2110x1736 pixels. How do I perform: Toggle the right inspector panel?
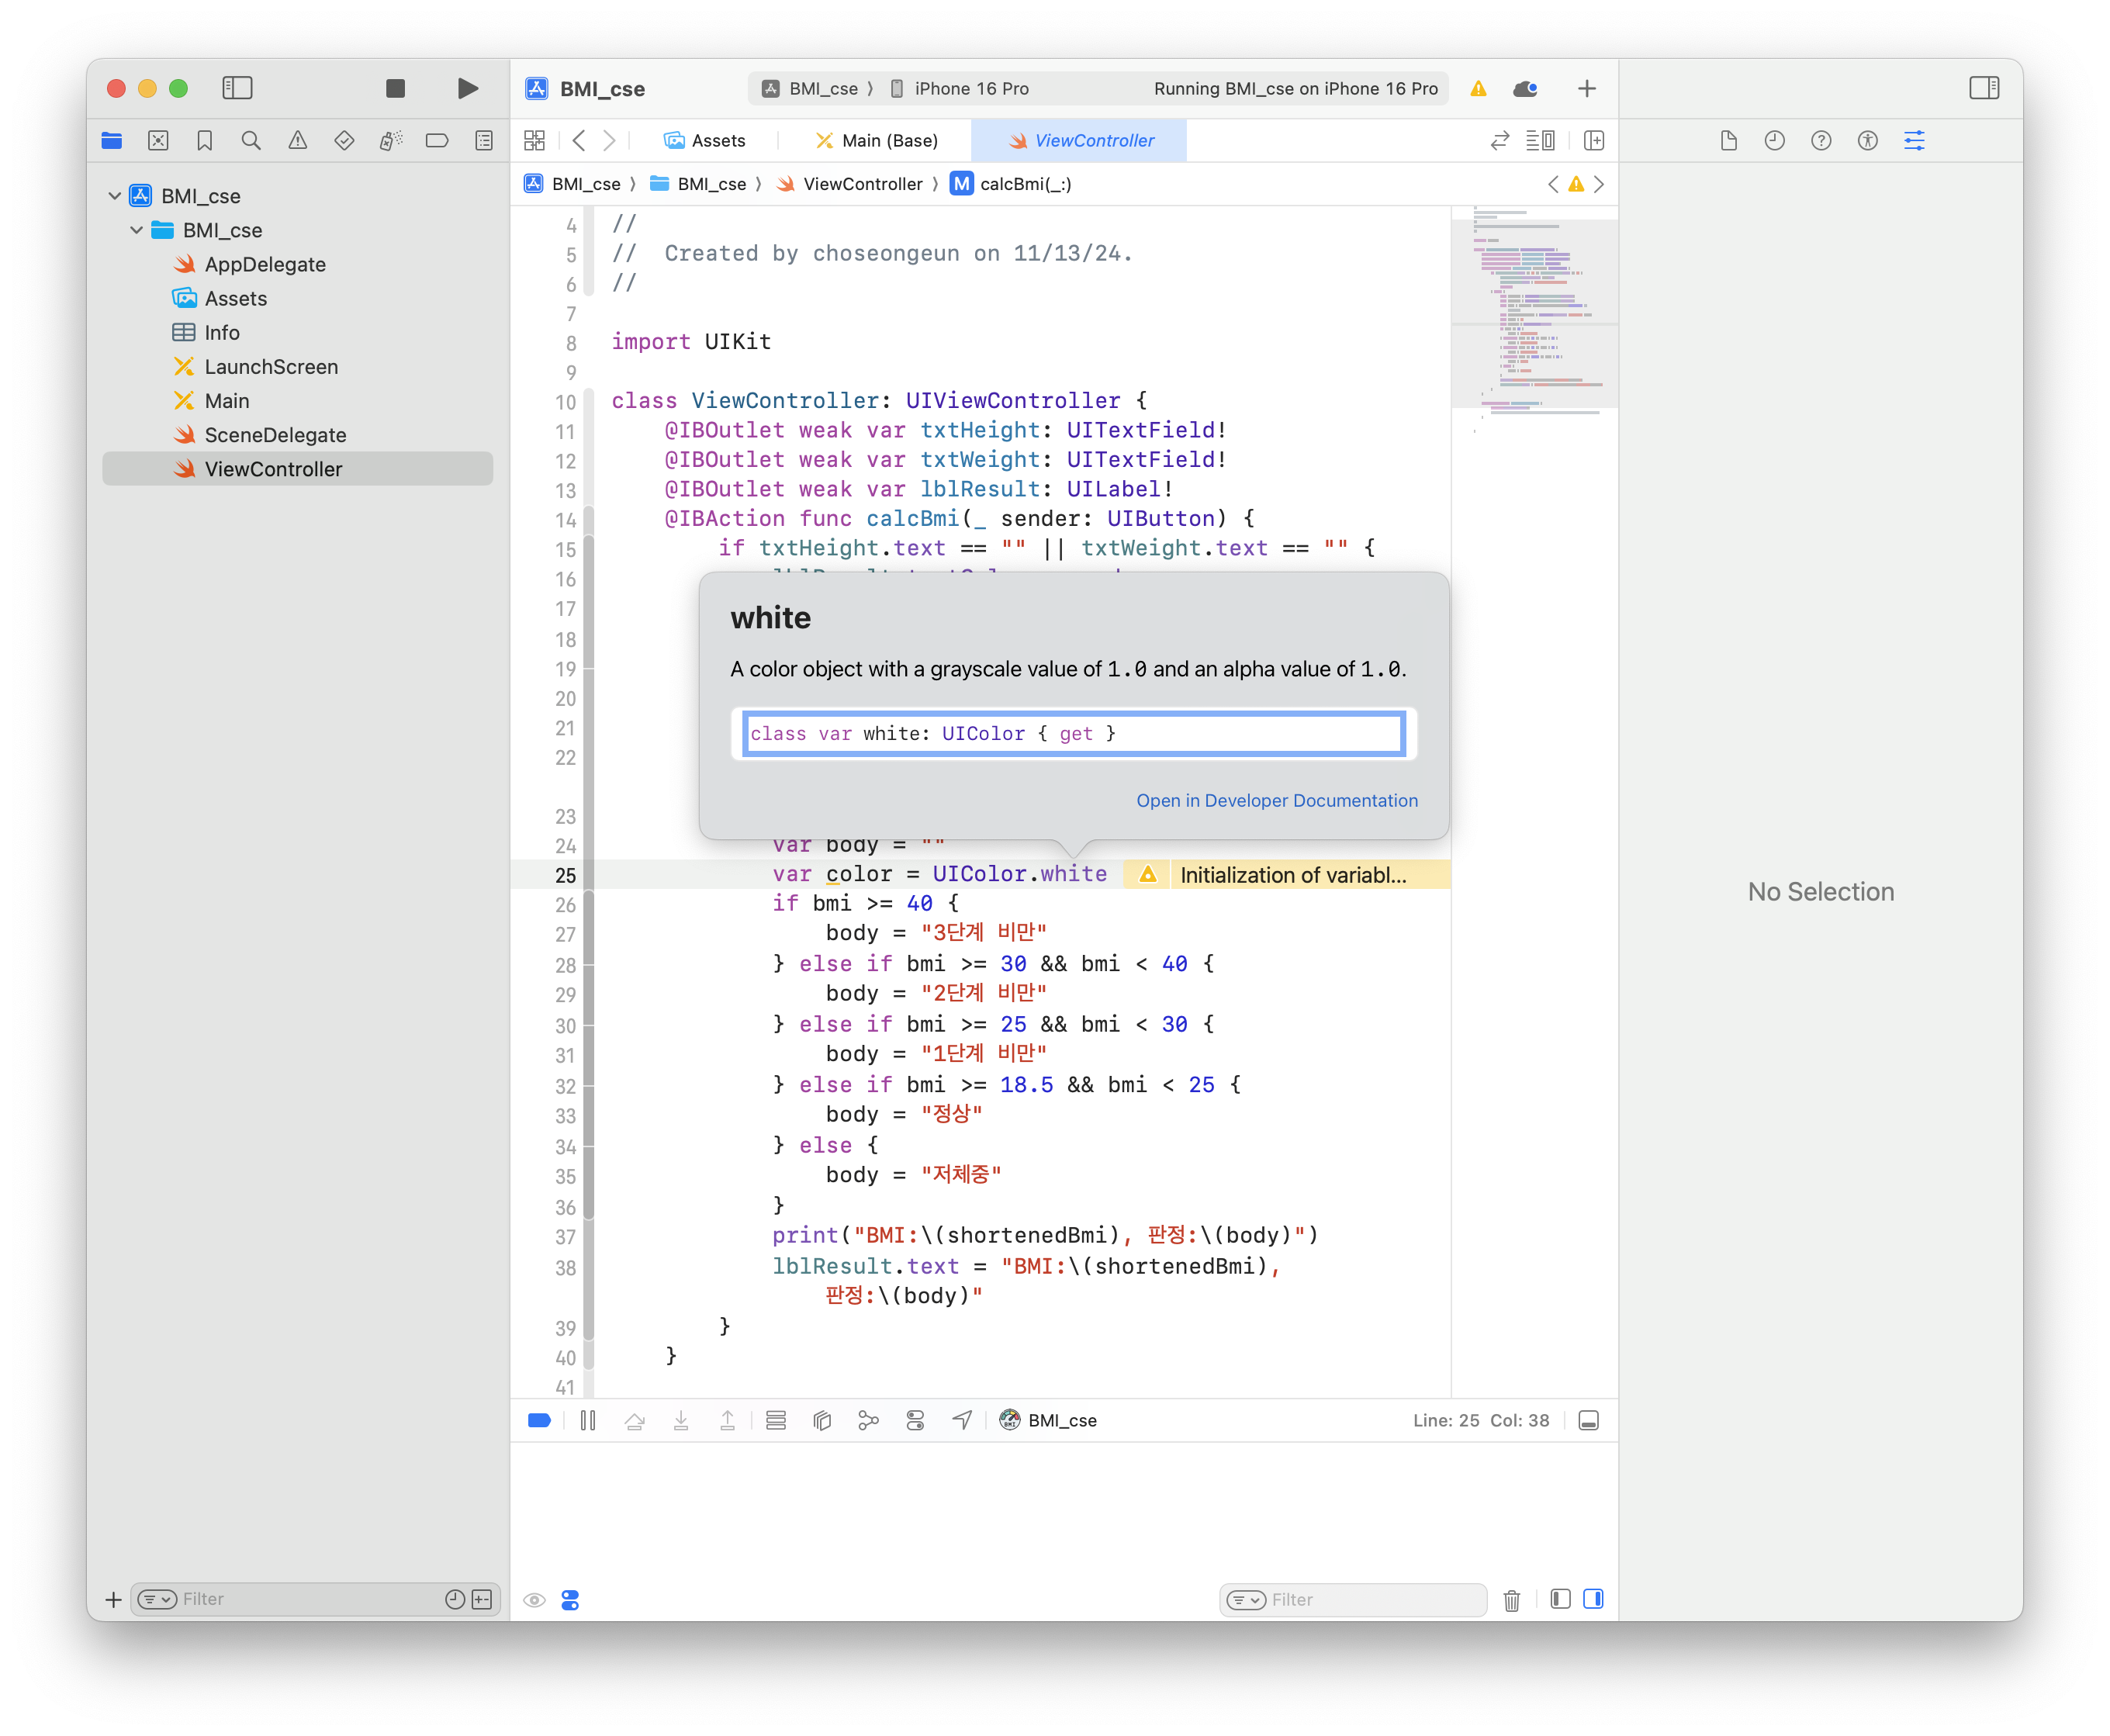[1984, 89]
